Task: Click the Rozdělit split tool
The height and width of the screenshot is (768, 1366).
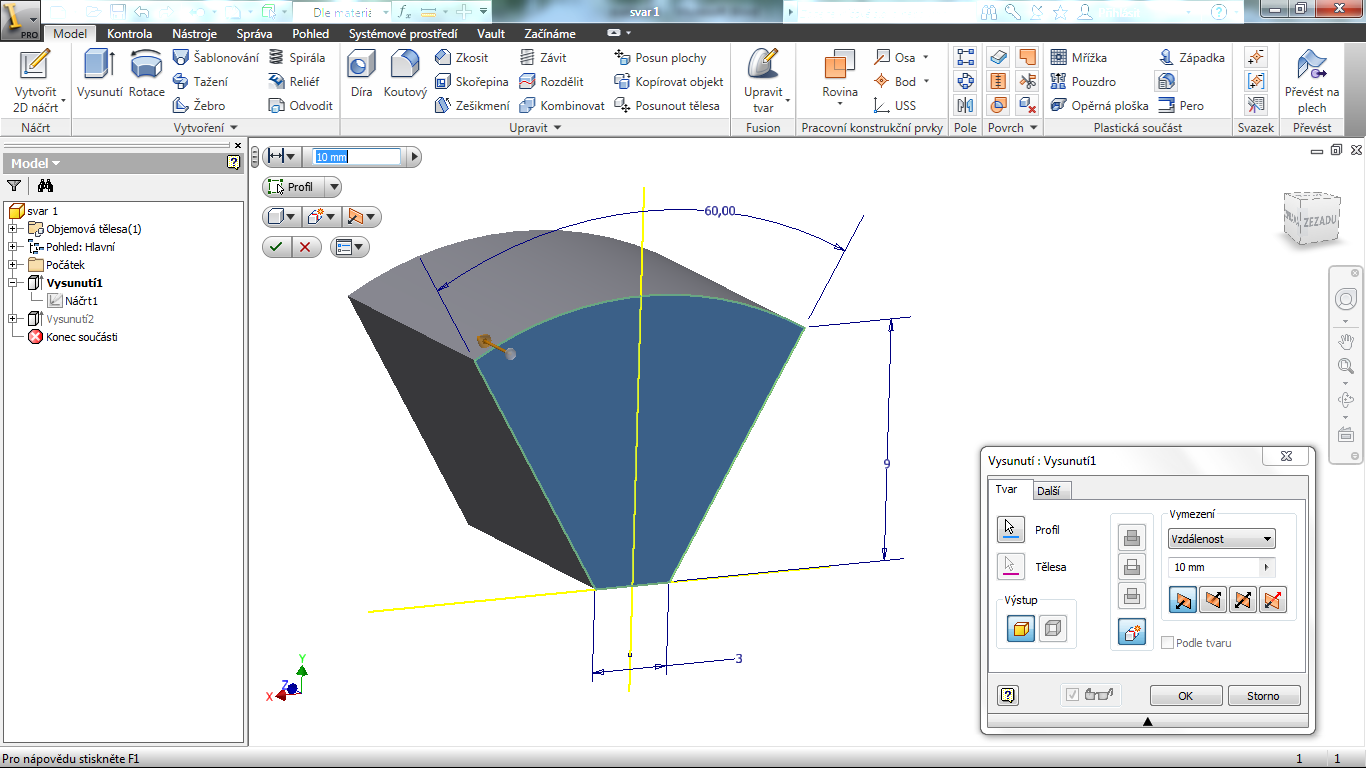Action: [x=551, y=82]
